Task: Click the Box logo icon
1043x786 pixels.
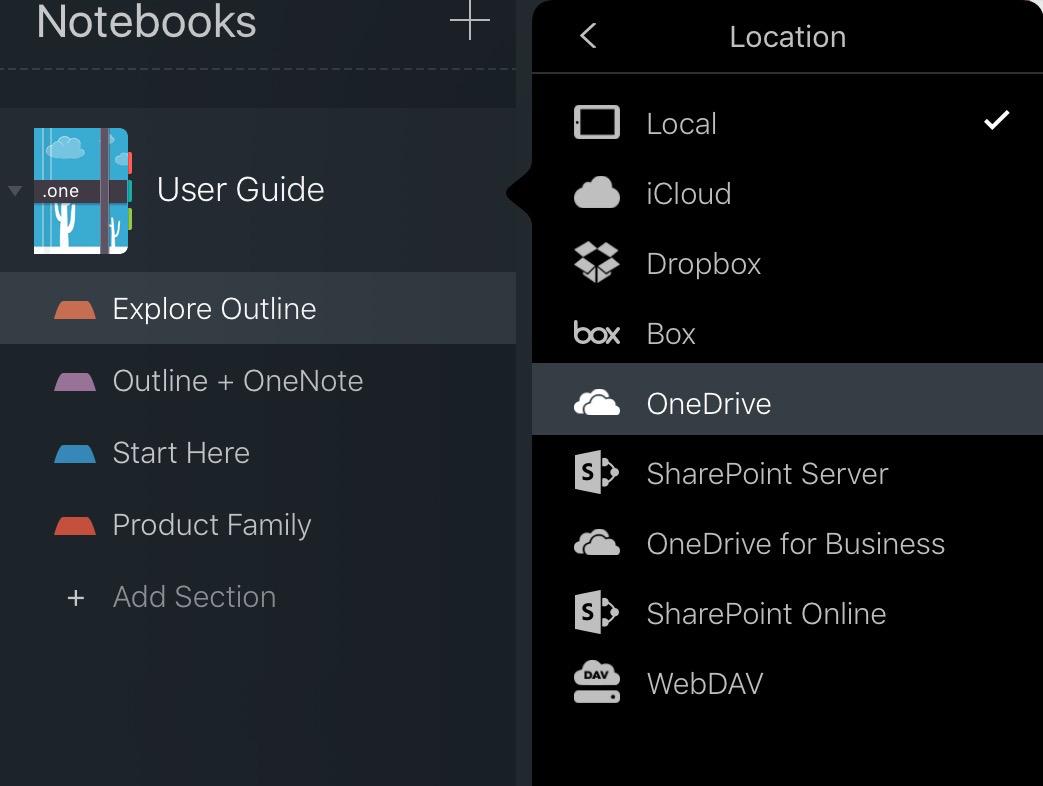Action: tap(597, 332)
